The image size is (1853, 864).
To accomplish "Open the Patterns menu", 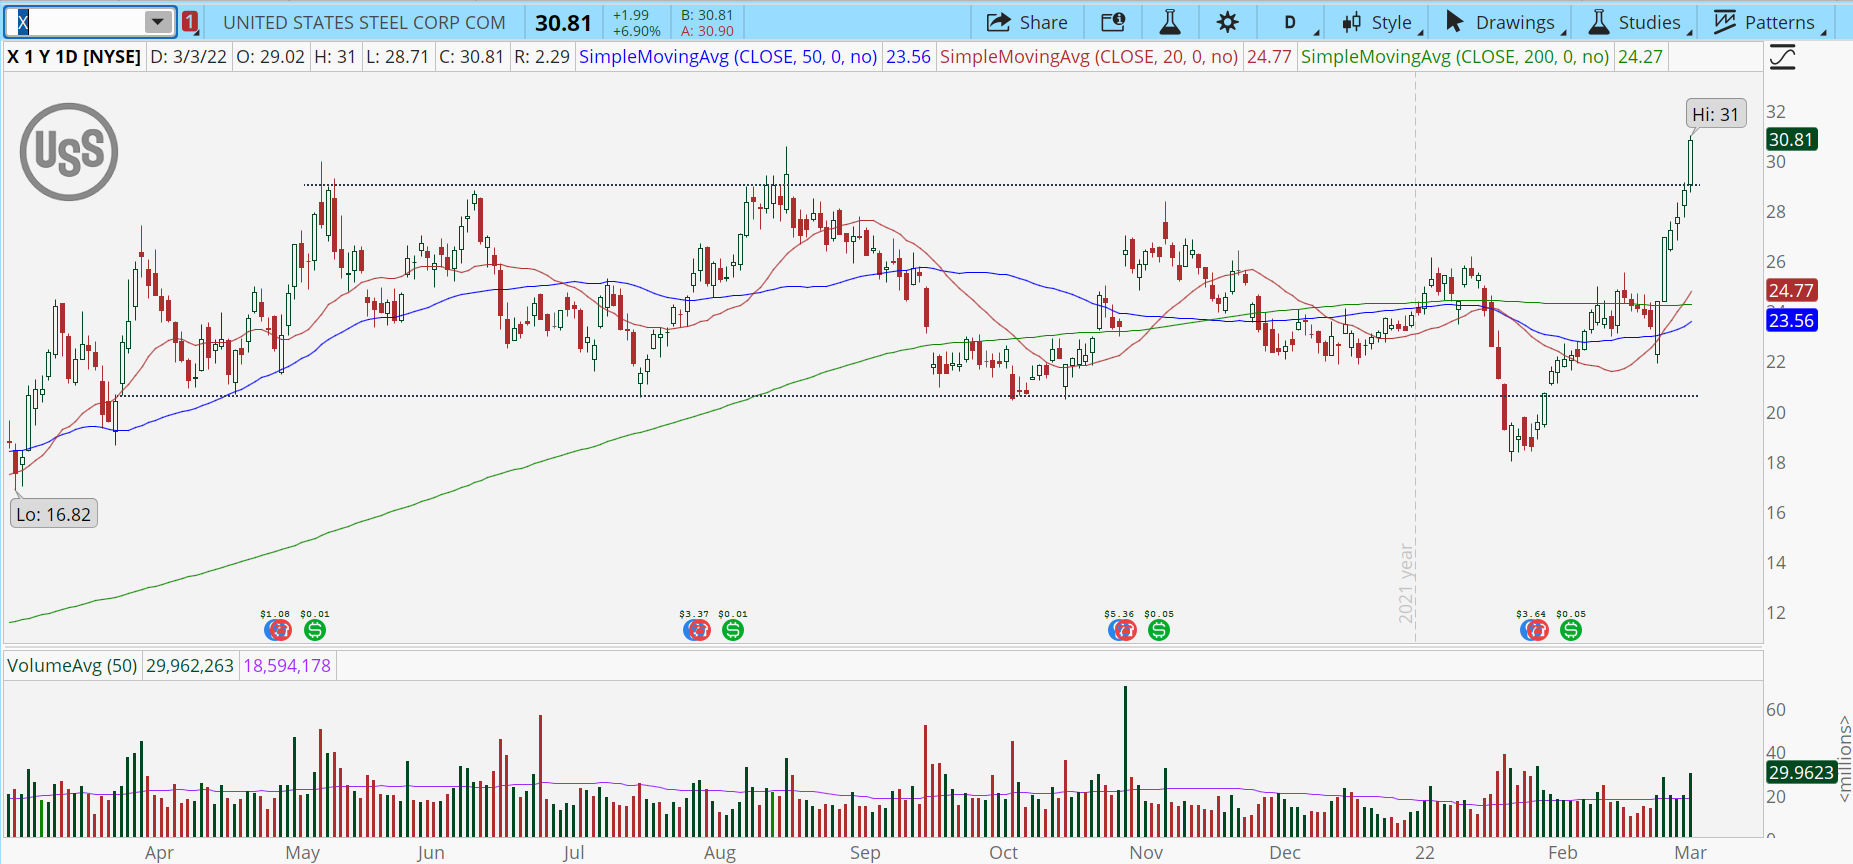I will [1766, 22].
